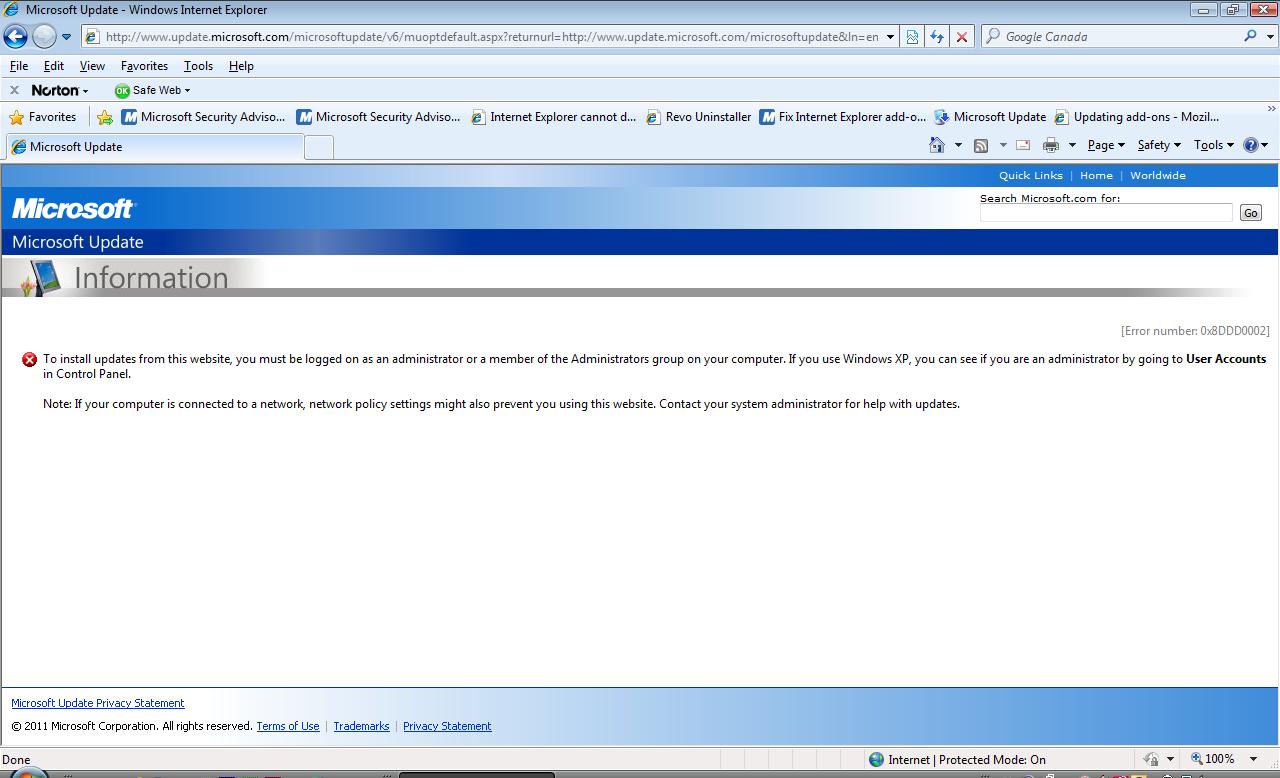
Task: Close the Norton toolbar with the X
Action: 14,90
